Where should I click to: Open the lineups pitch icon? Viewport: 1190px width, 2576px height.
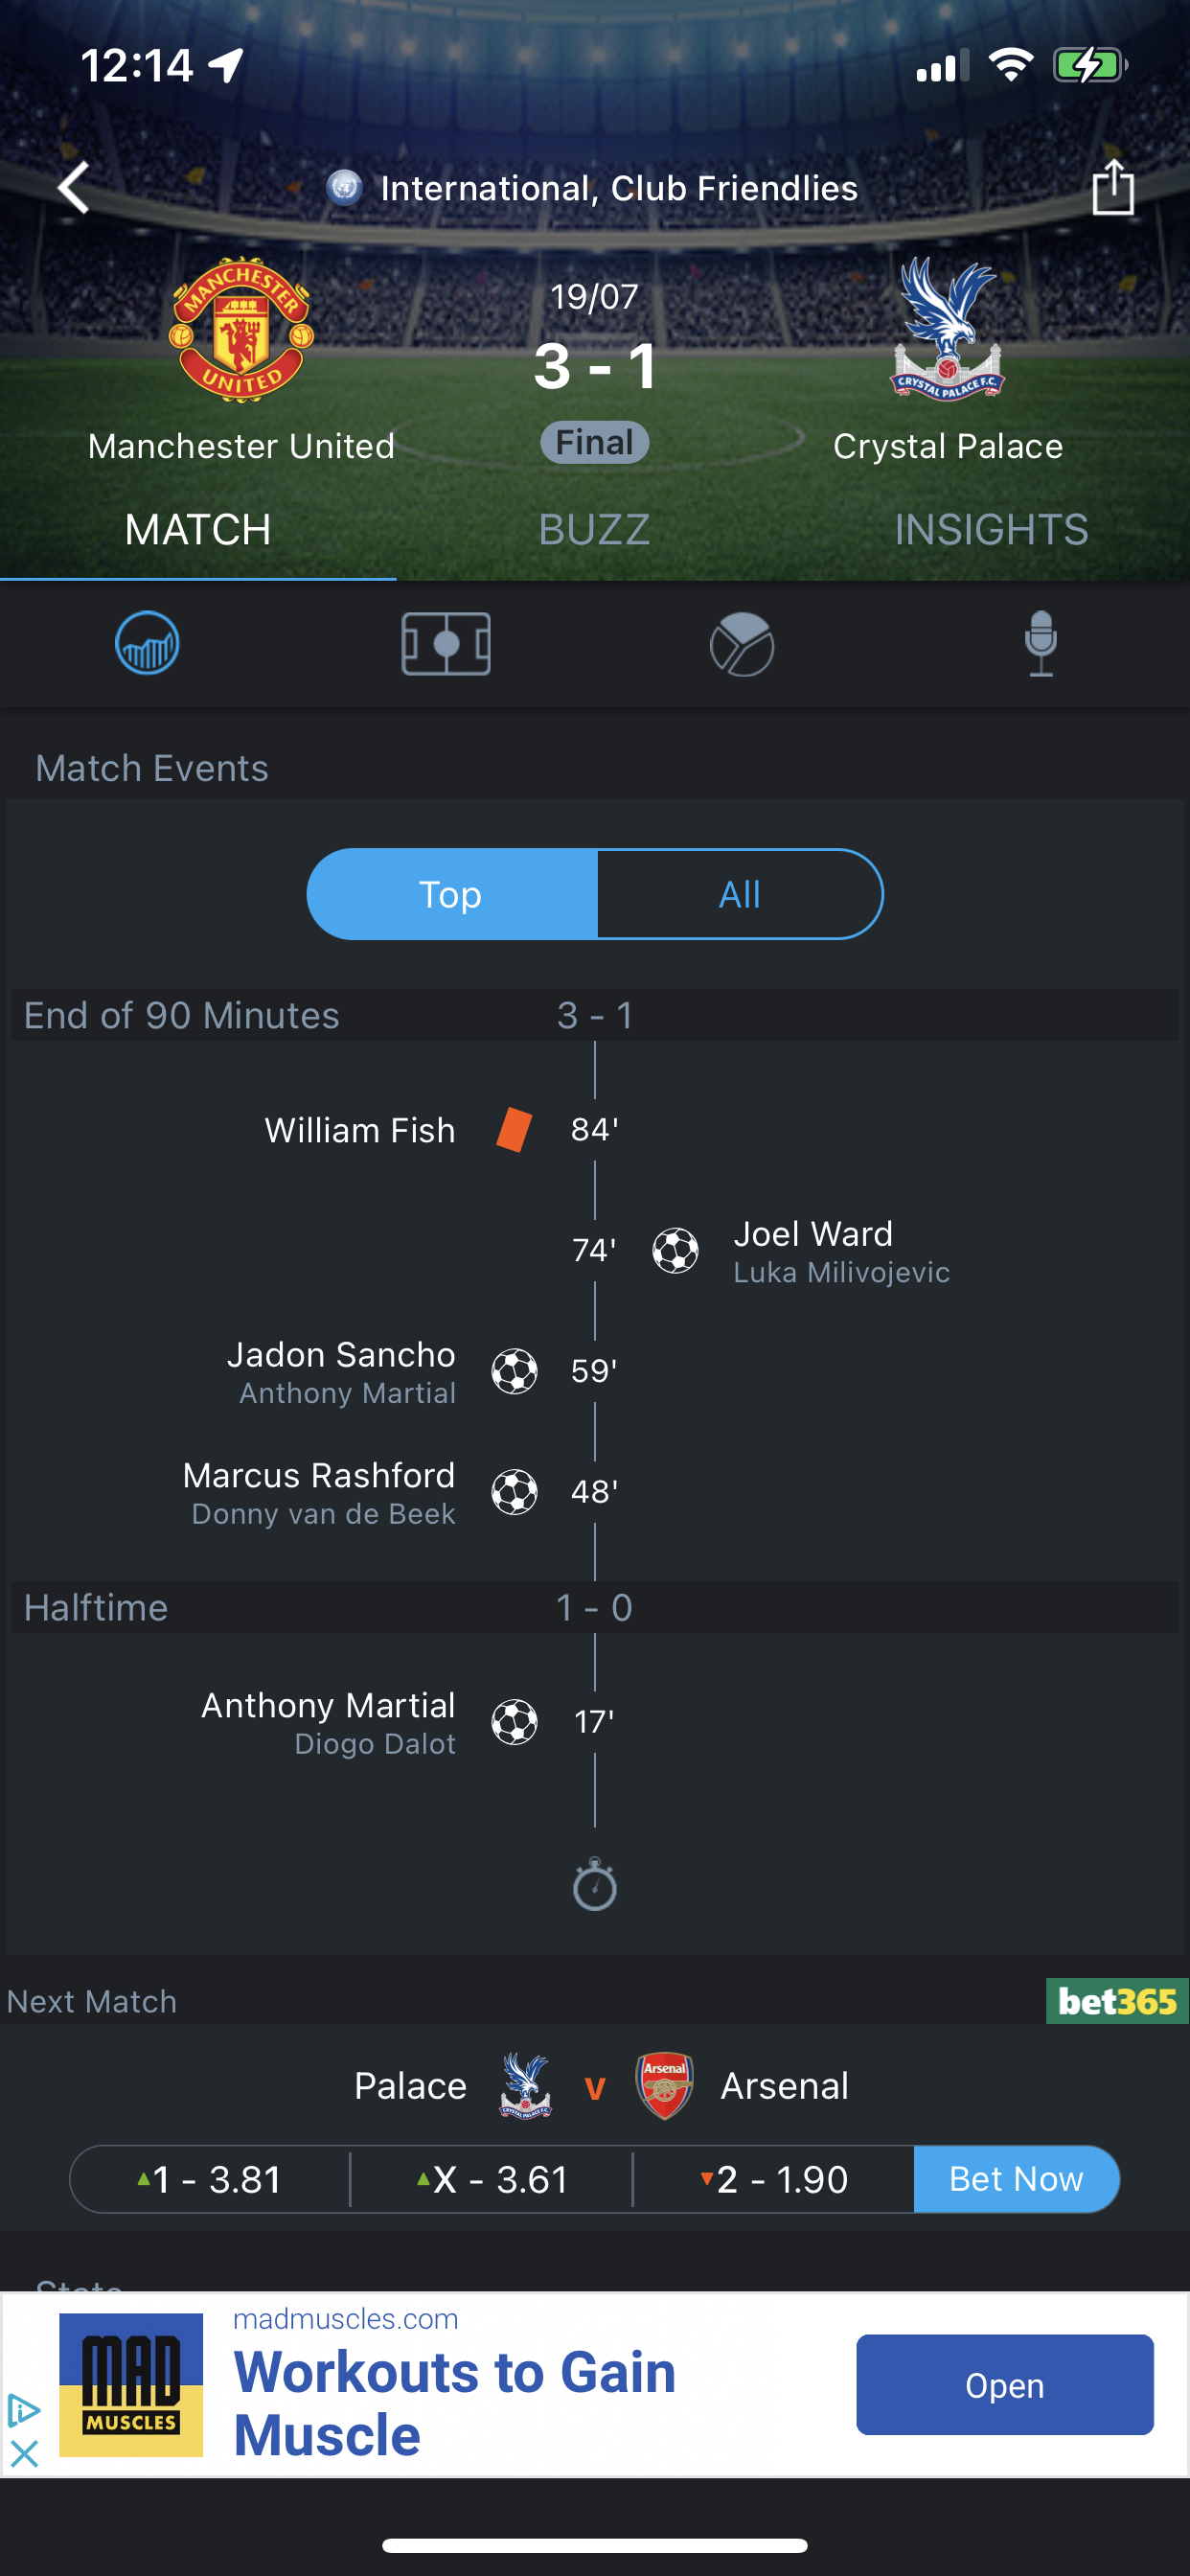446,643
